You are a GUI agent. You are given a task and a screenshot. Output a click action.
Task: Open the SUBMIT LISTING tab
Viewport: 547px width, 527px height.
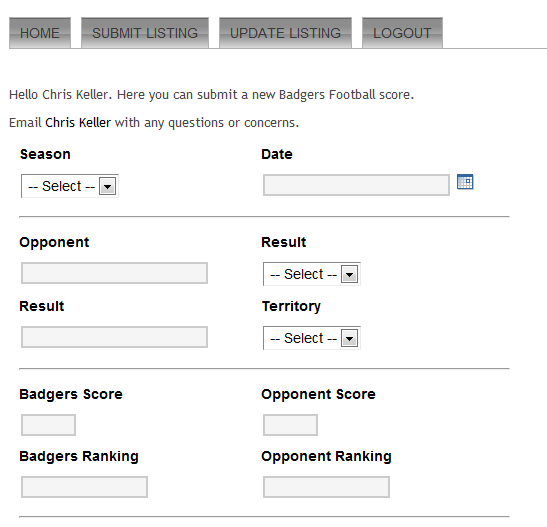pyautogui.click(x=145, y=33)
